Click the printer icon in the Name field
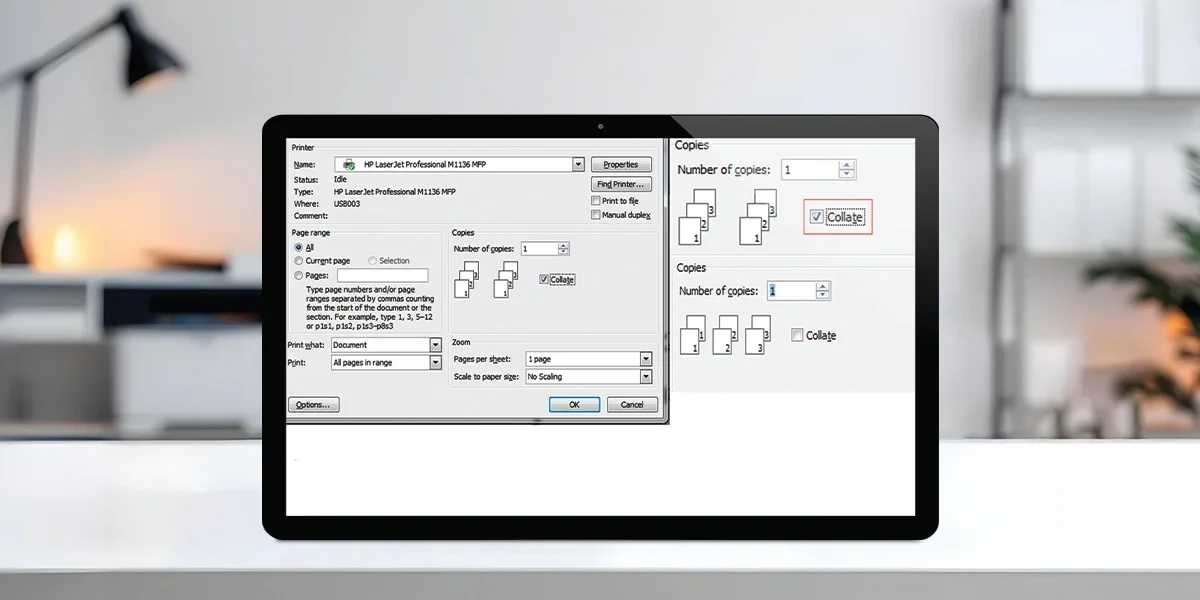1200x600 pixels. pos(348,164)
